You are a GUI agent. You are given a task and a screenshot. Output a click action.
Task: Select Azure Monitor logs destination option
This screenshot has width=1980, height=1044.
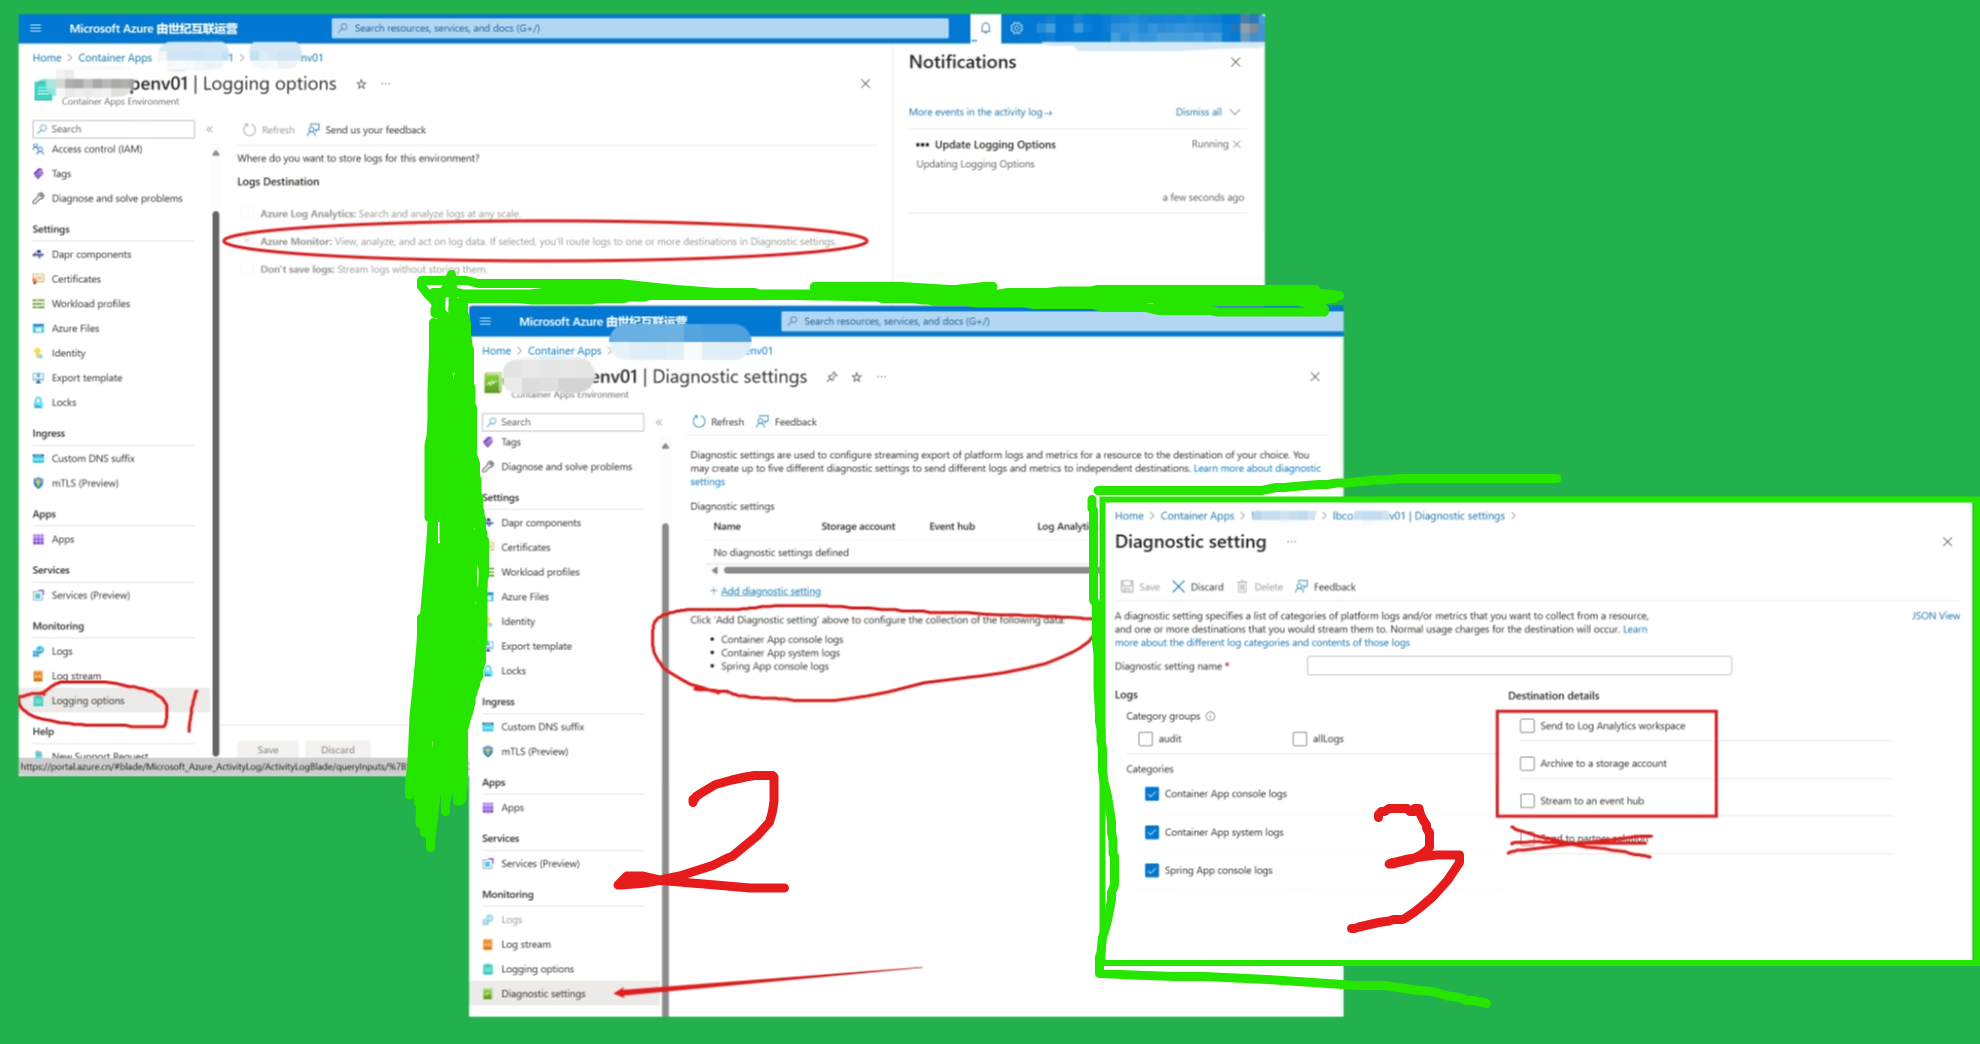(247, 241)
